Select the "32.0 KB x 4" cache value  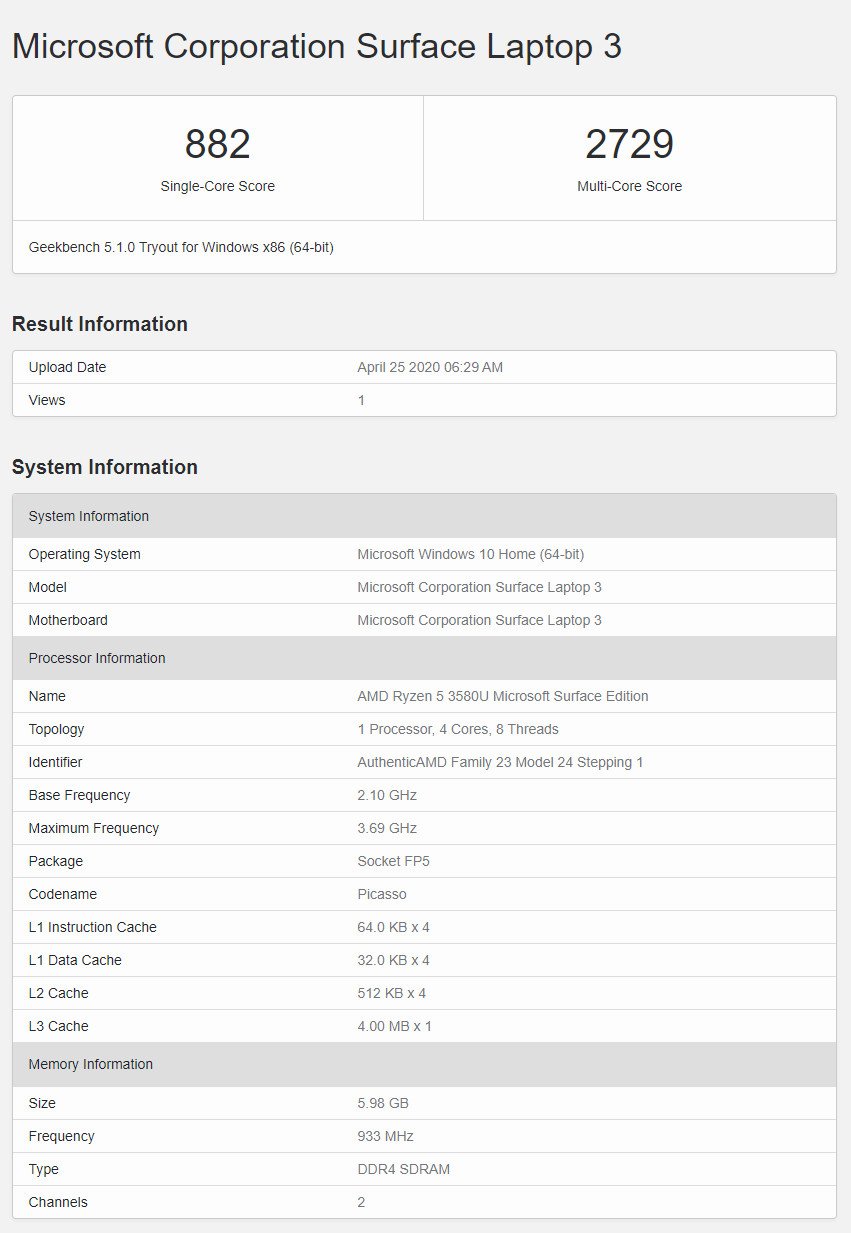coord(394,960)
